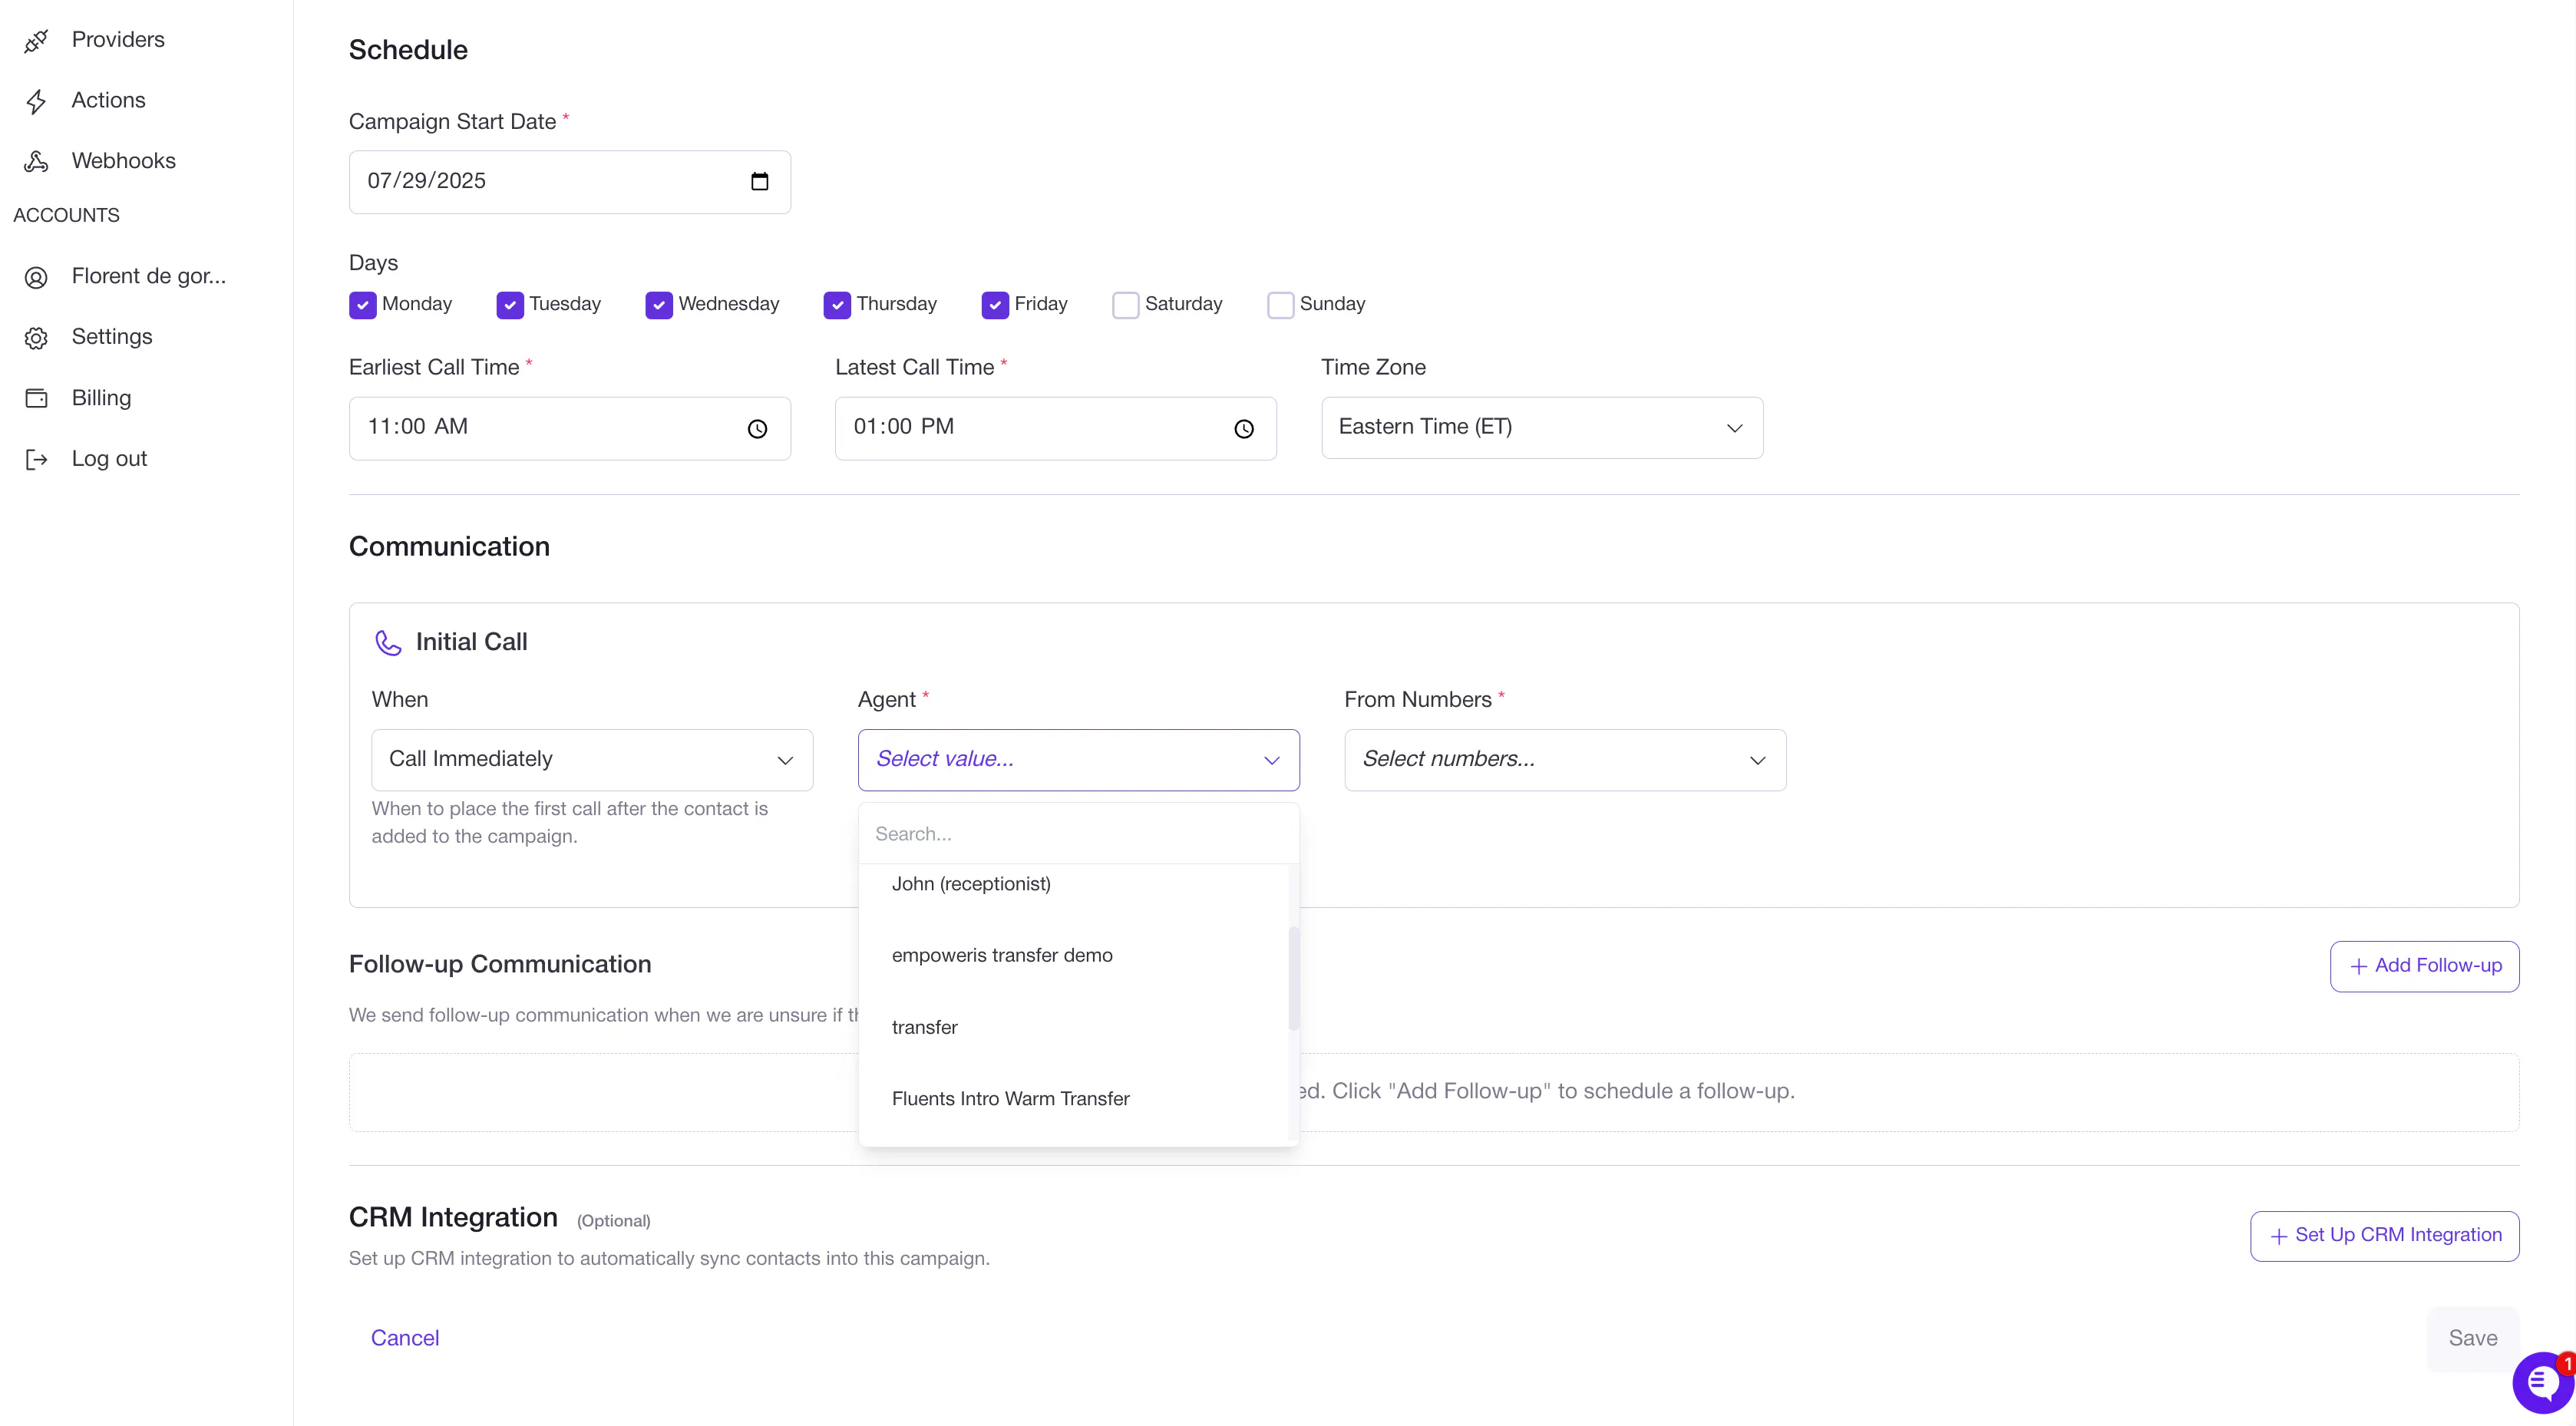Click the Campaign Start Date field

[x=569, y=181]
